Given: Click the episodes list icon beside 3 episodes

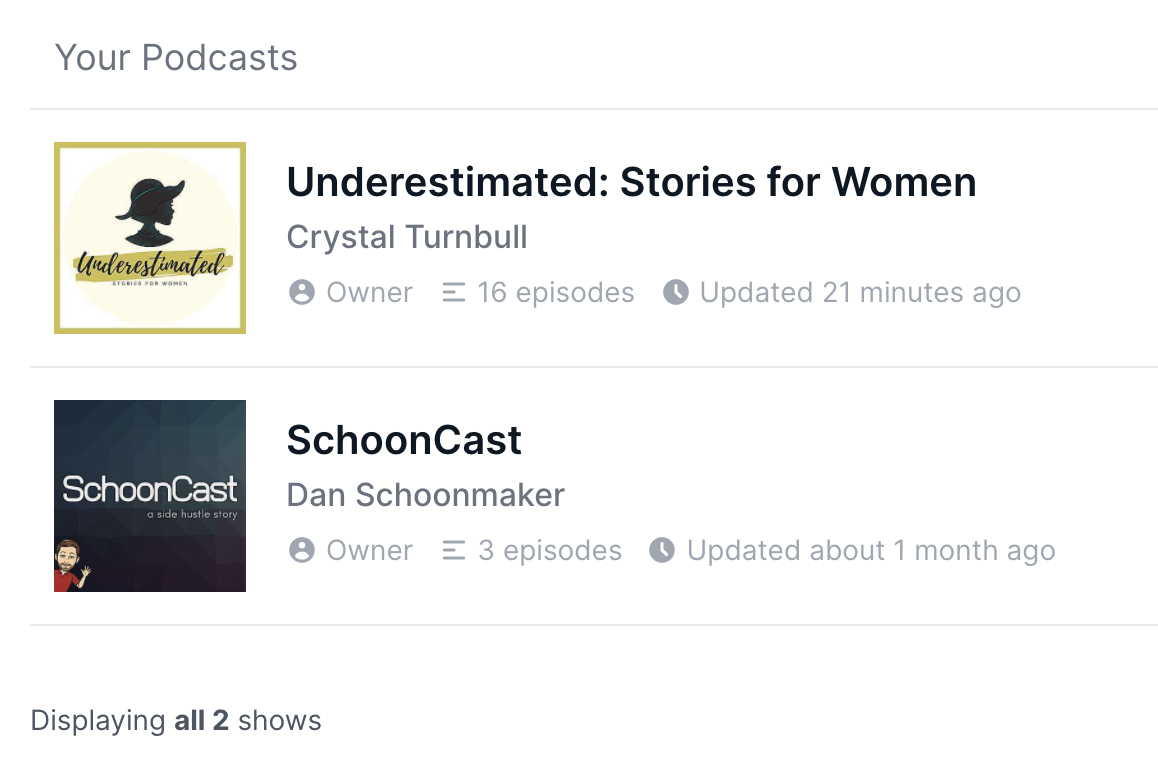Looking at the screenshot, I should tap(454, 551).
